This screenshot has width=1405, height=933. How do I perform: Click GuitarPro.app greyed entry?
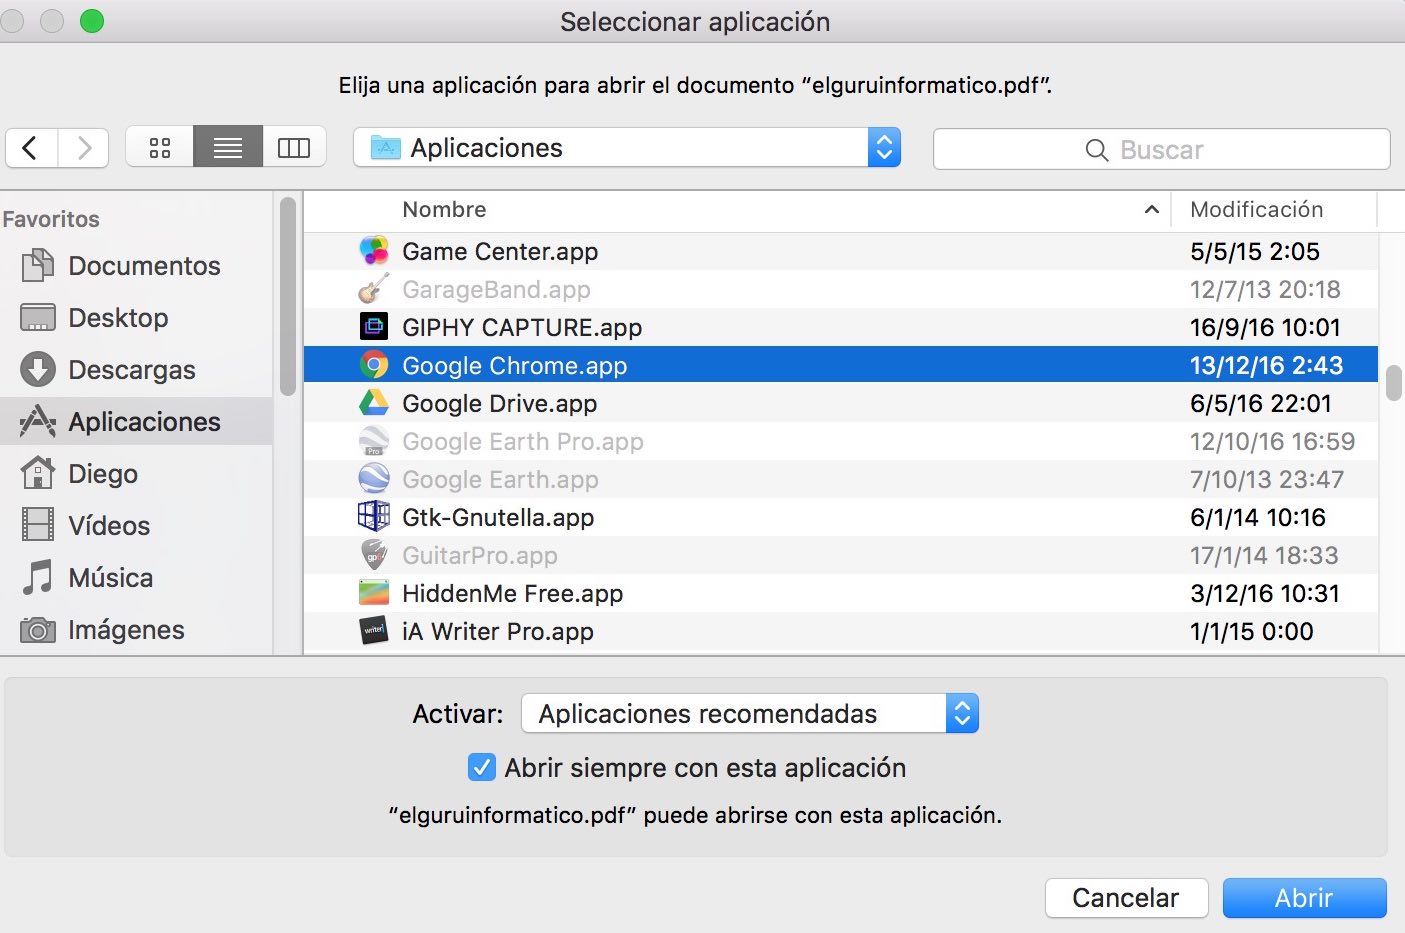tap(840, 555)
